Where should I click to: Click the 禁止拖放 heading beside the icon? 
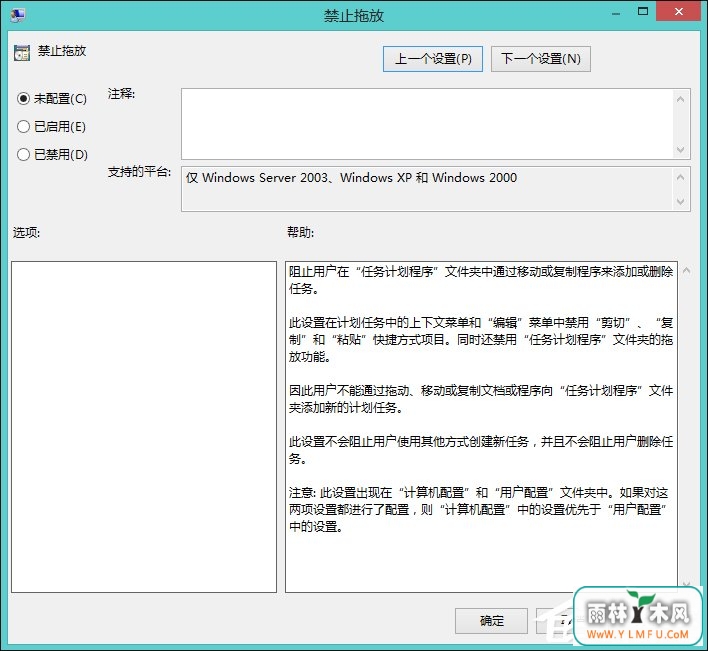(62, 51)
